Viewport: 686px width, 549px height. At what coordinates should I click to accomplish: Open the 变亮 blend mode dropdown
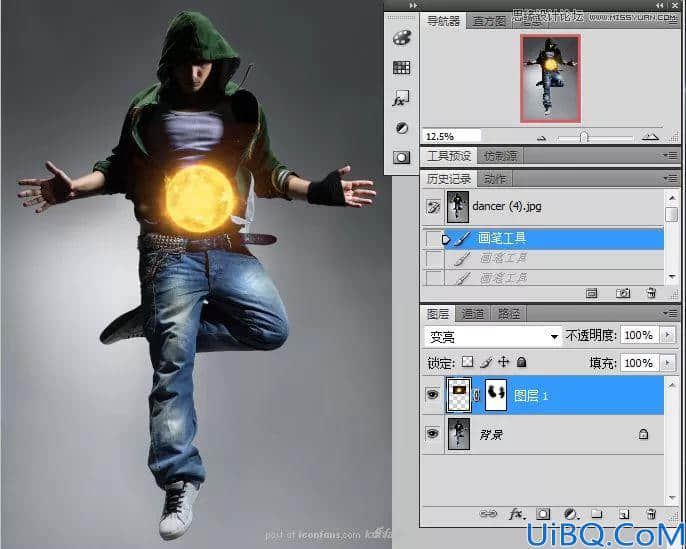(493, 336)
